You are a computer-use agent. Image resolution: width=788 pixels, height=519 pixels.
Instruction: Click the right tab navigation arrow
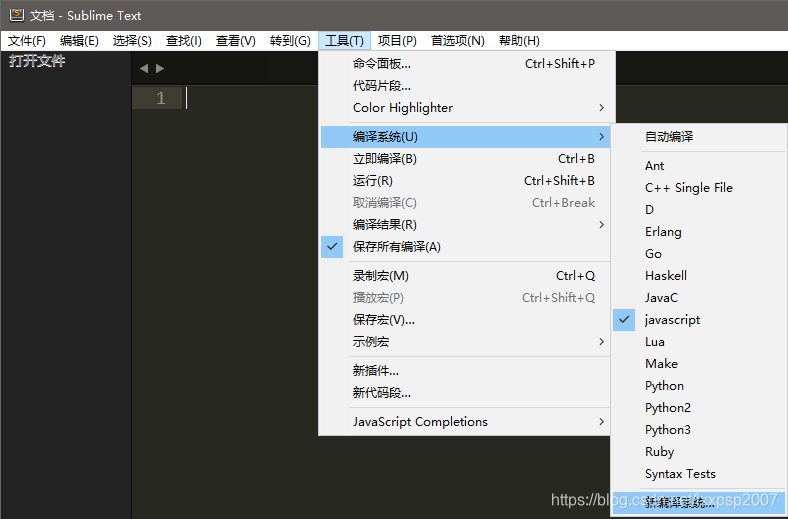click(x=160, y=68)
